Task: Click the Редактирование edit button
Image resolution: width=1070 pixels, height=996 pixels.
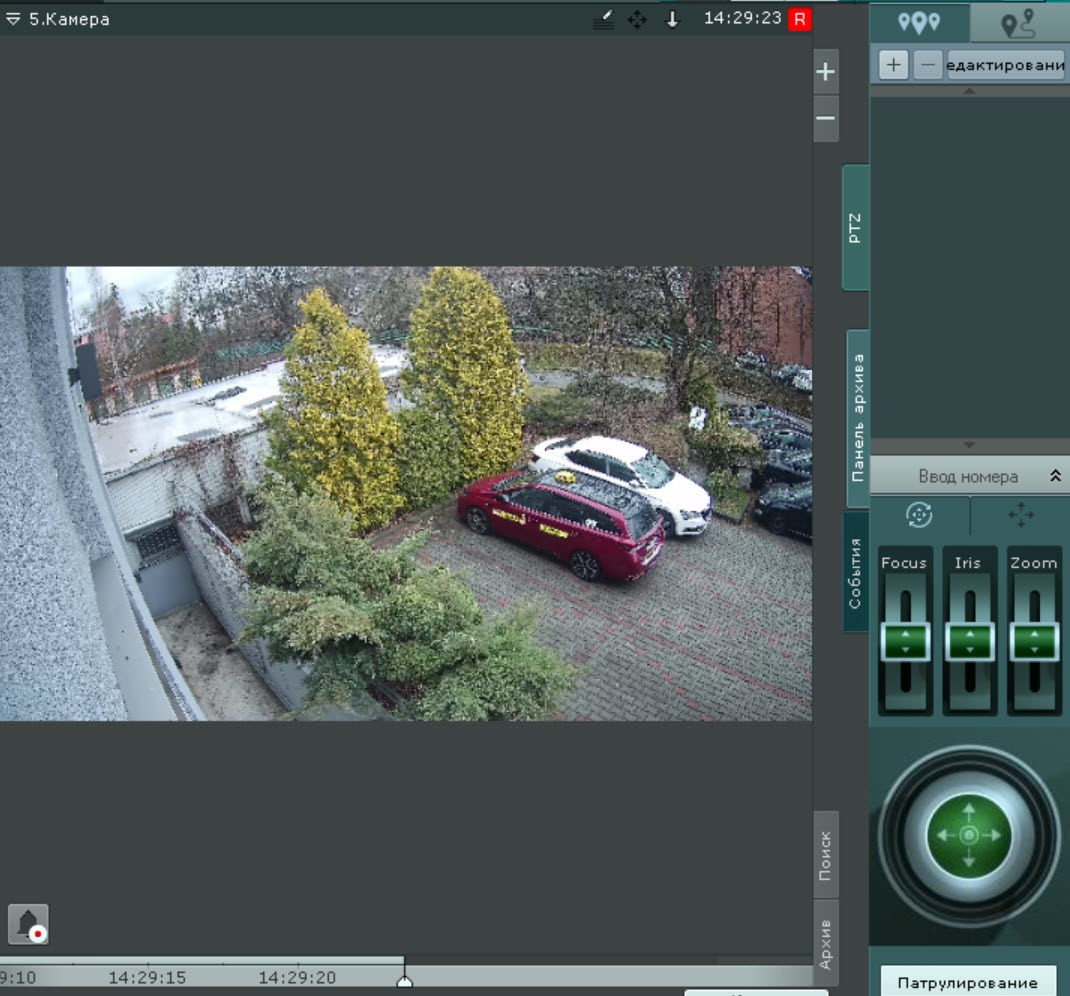Action: (x=1005, y=65)
